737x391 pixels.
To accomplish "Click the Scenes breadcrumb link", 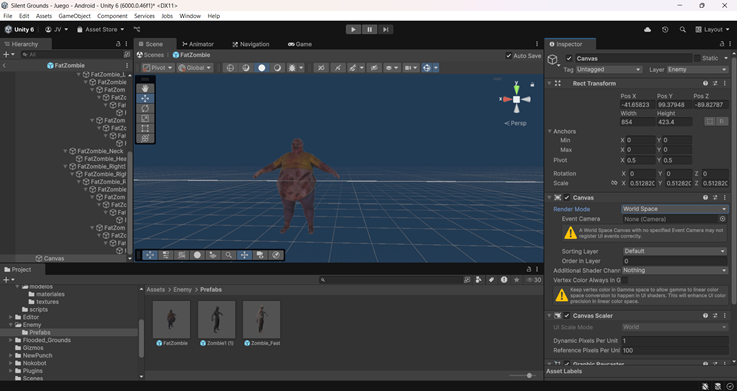I will pyautogui.click(x=150, y=55).
